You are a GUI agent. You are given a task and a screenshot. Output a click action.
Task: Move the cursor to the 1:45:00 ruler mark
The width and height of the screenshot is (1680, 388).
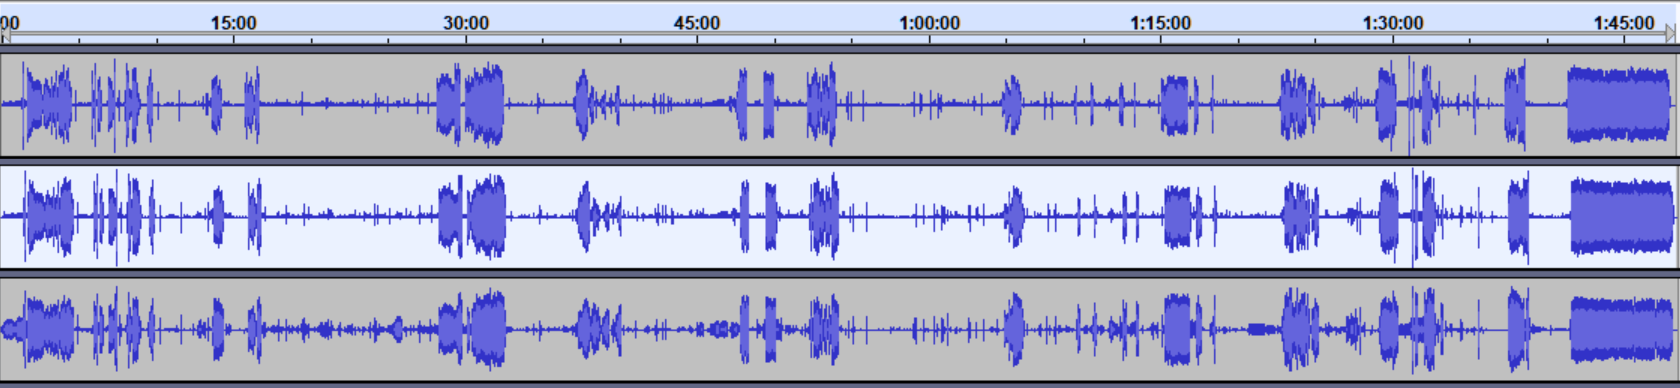[x=1624, y=22]
